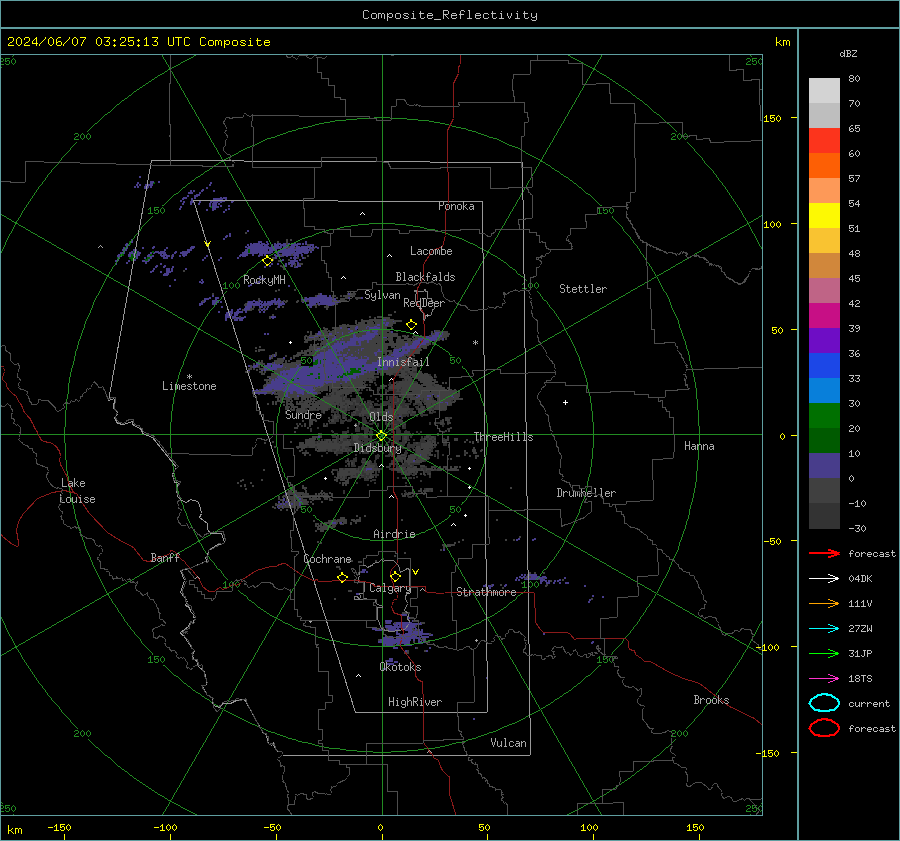Click the Brooks label
This screenshot has height=841, width=900.
pyautogui.click(x=711, y=700)
